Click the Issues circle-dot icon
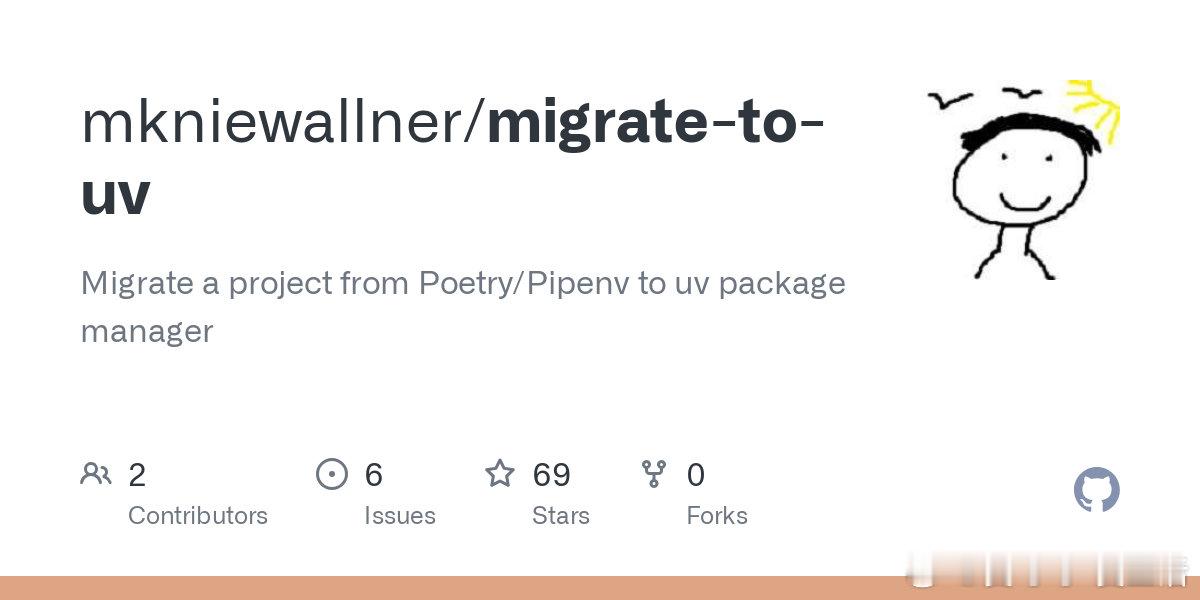Screen dimensions: 1200x600 point(331,474)
